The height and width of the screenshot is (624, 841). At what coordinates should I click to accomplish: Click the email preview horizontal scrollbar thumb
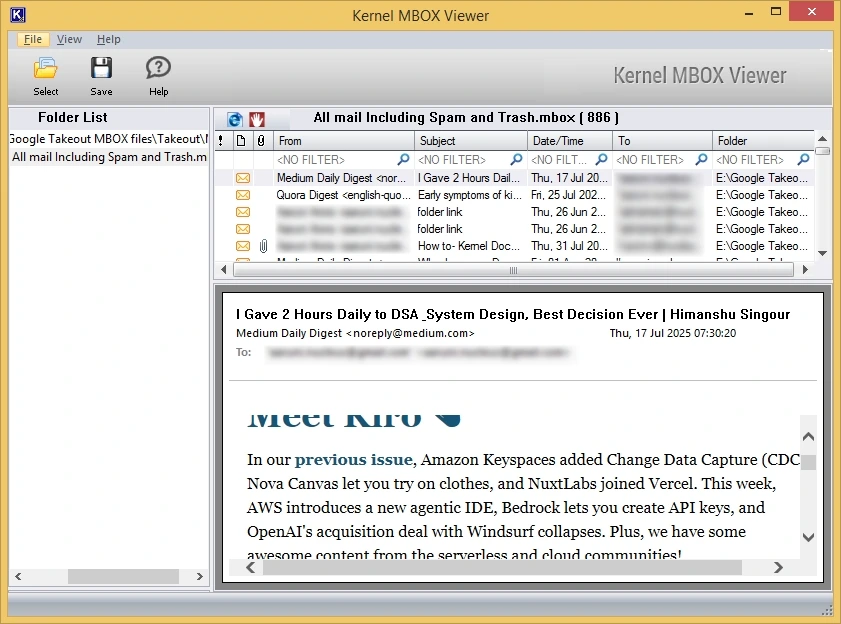502,567
